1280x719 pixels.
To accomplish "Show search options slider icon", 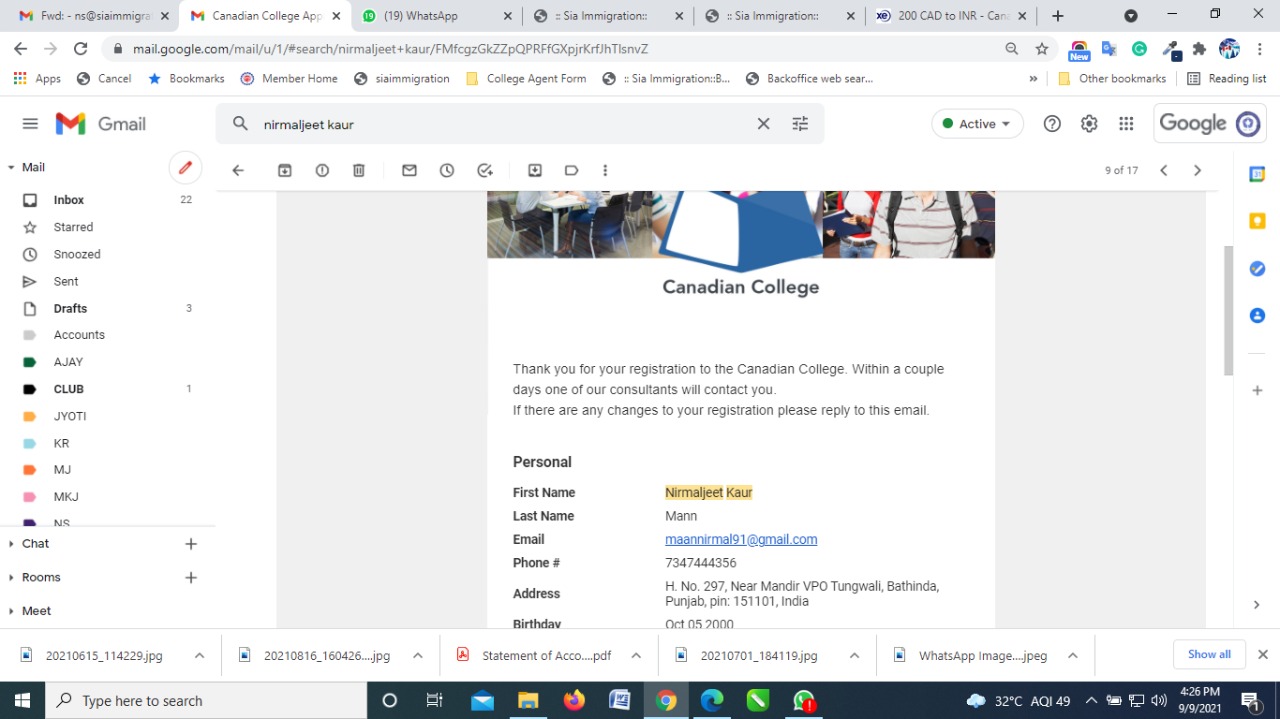I will (x=800, y=124).
